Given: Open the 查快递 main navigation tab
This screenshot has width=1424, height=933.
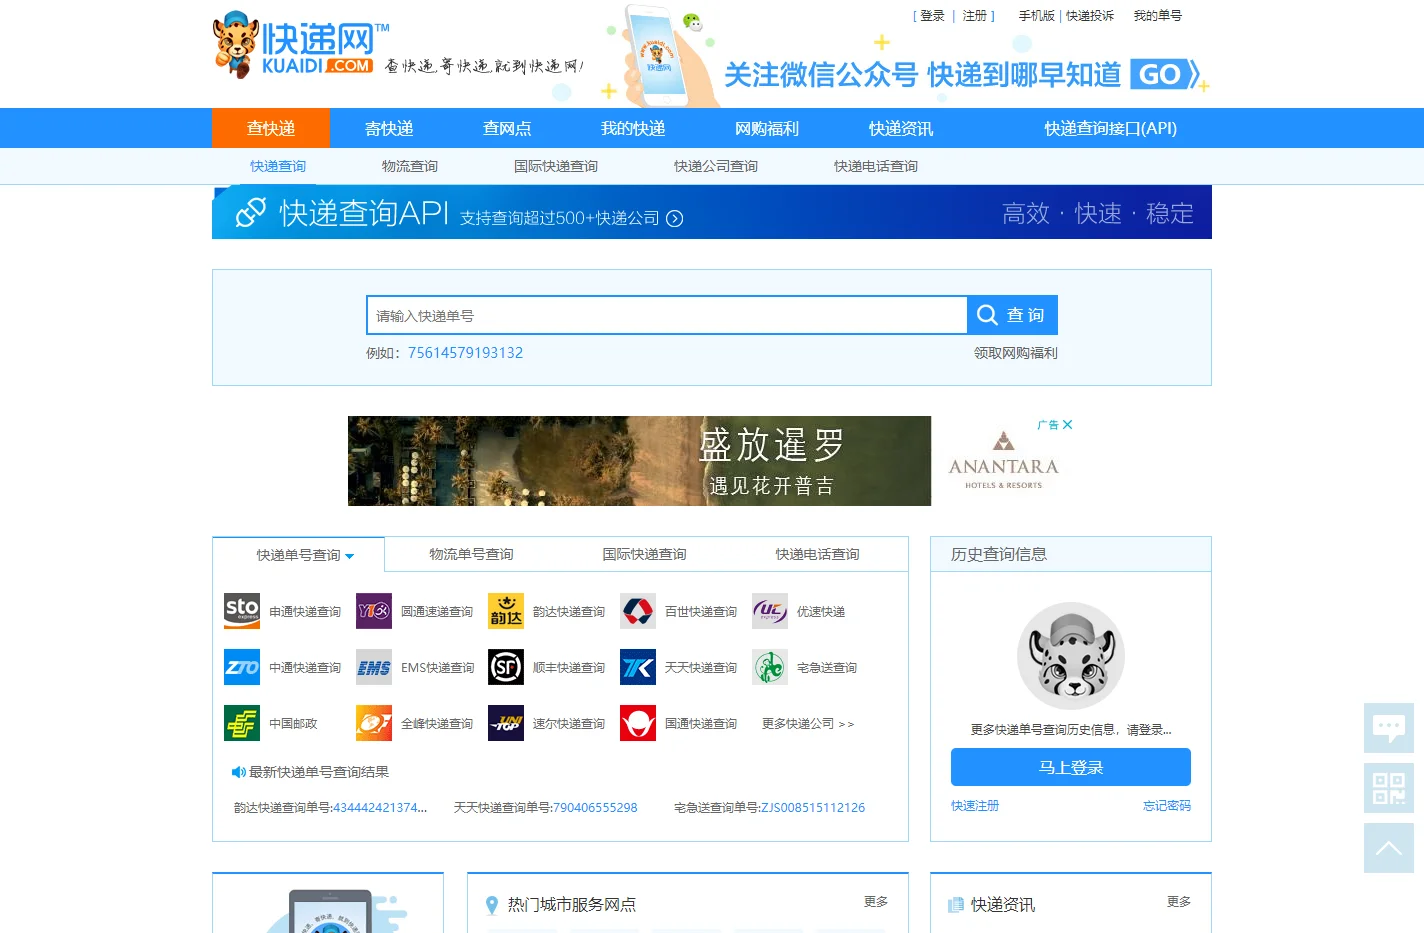Looking at the screenshot, I should pyautogui.click(x=271, y=128).
